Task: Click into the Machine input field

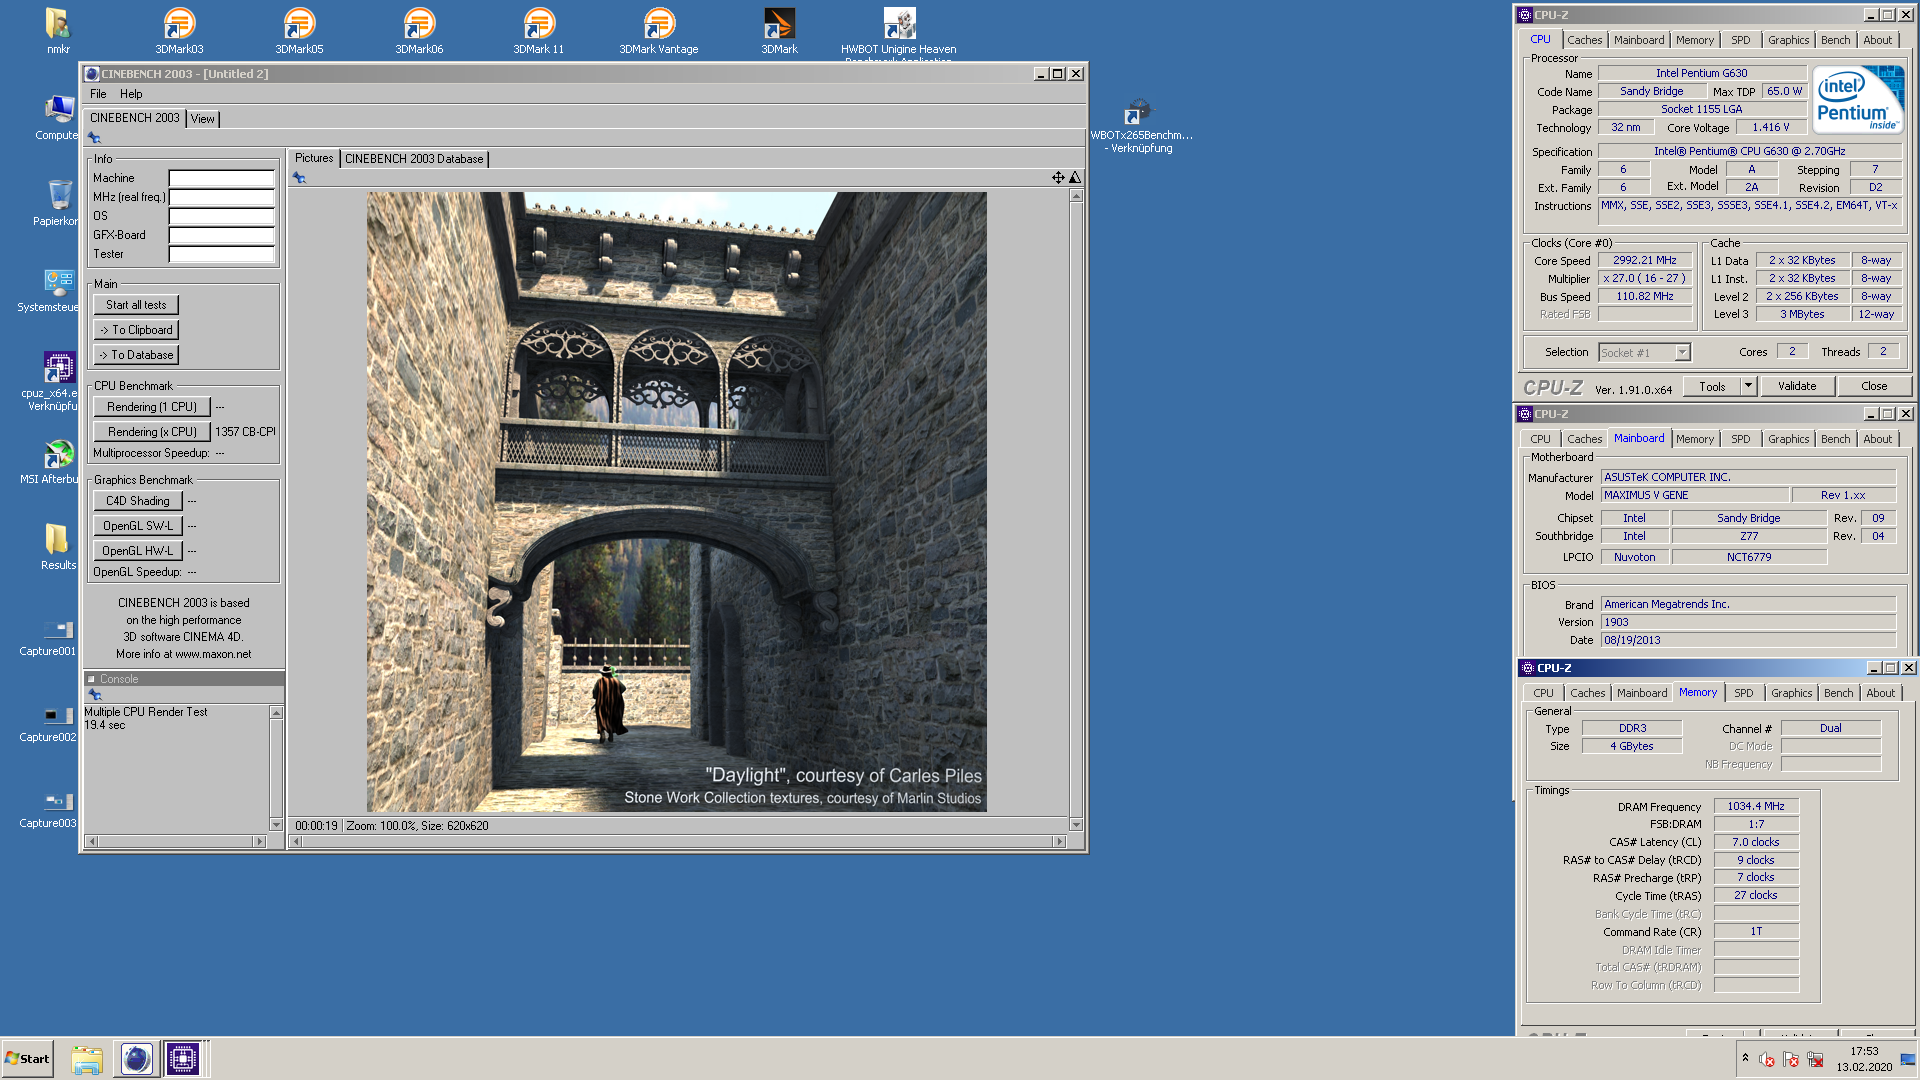Action: click(x=221, y=178)
